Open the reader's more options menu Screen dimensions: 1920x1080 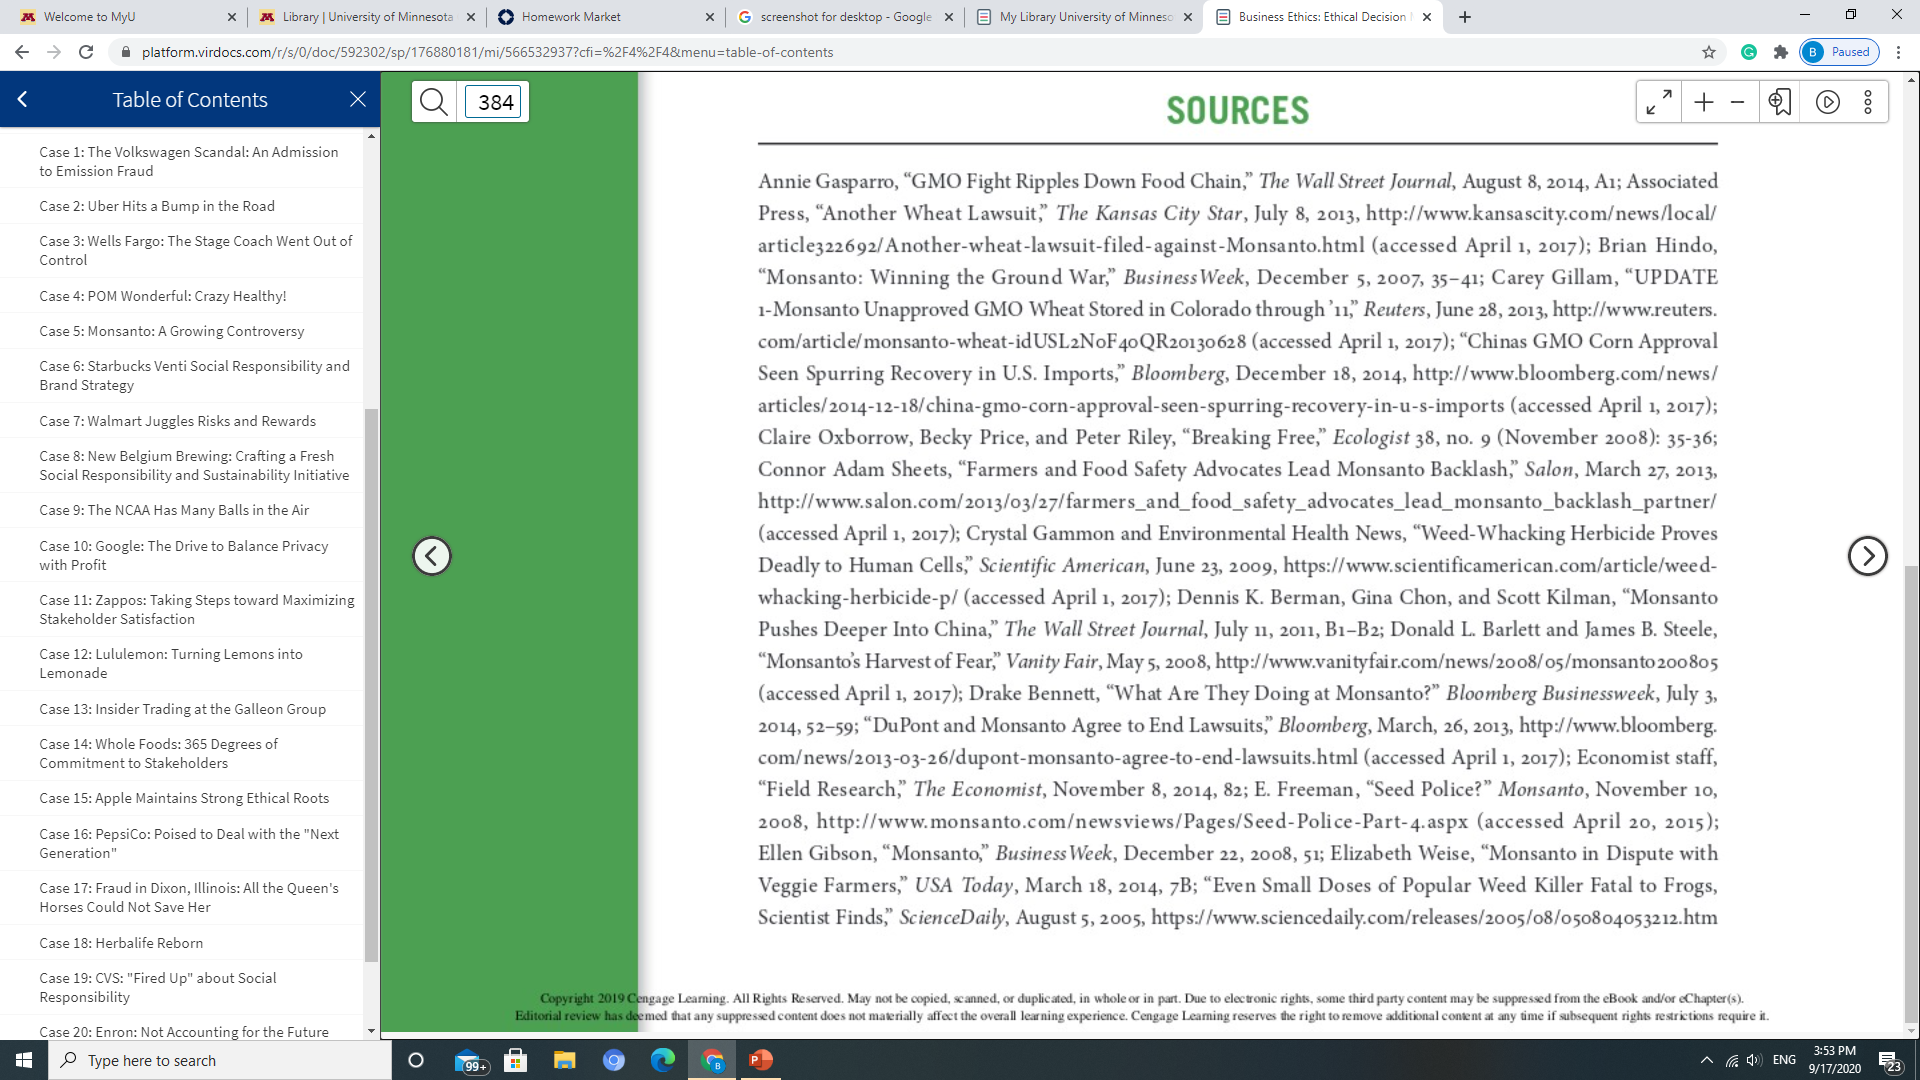[x=1868, y=102]
